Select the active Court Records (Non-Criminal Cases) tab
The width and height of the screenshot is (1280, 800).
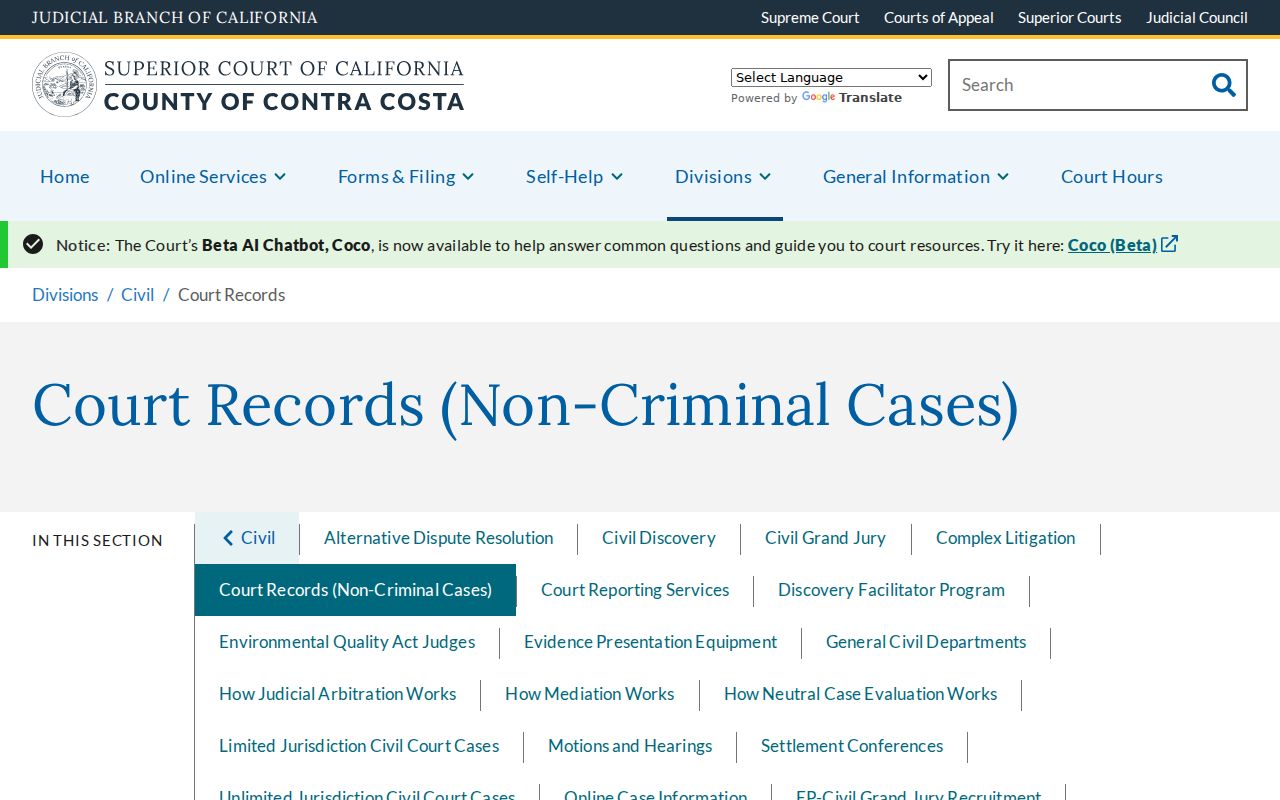point(355,590)
